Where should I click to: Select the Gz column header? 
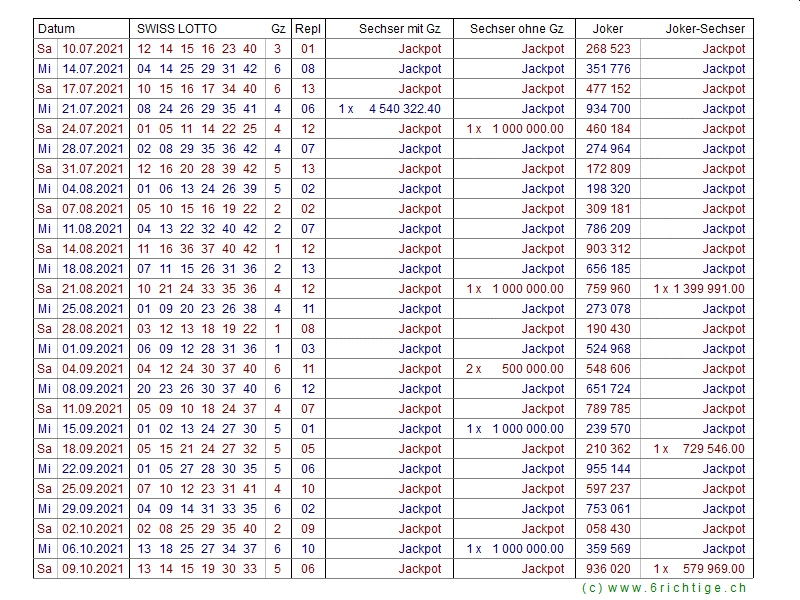point(277,29)
